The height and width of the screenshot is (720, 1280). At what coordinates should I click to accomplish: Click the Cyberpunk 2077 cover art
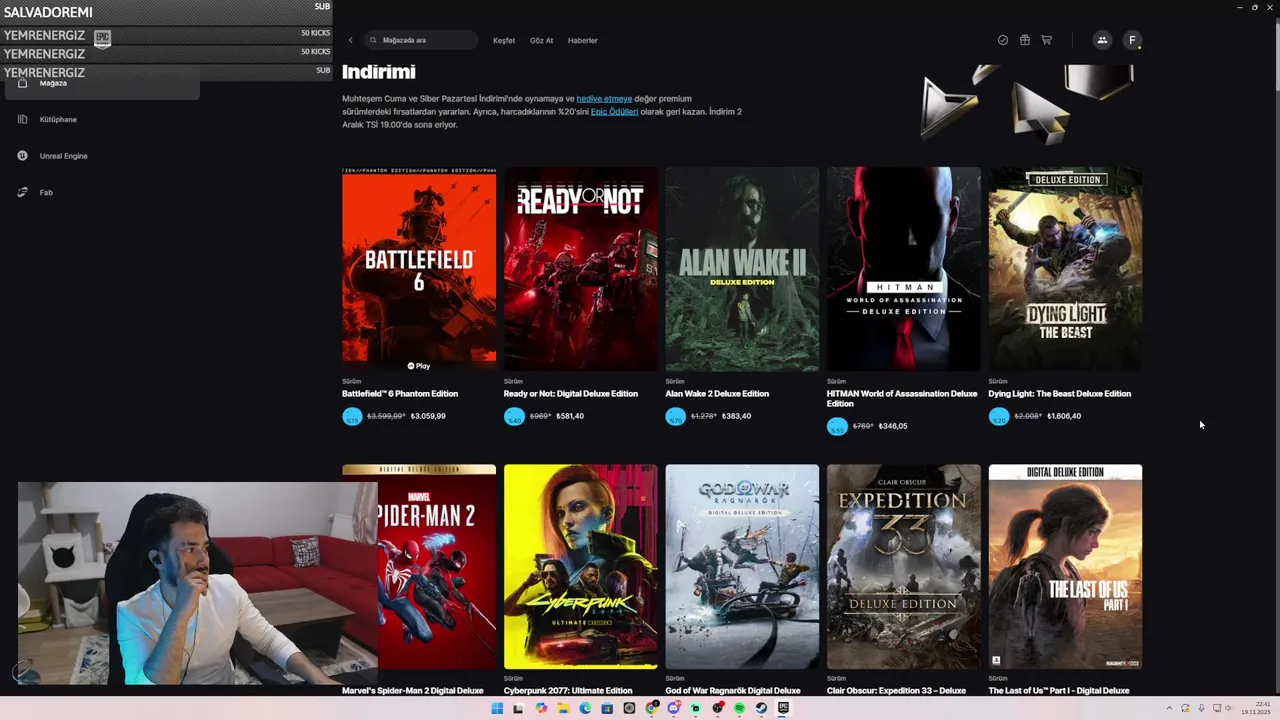click(581, 567)
